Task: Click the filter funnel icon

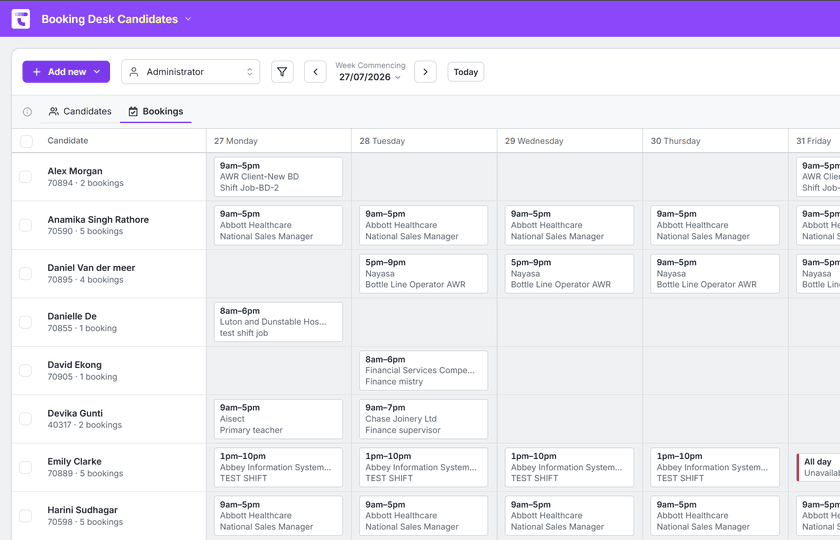Action: pyautogui.click(x=282, y=72)
